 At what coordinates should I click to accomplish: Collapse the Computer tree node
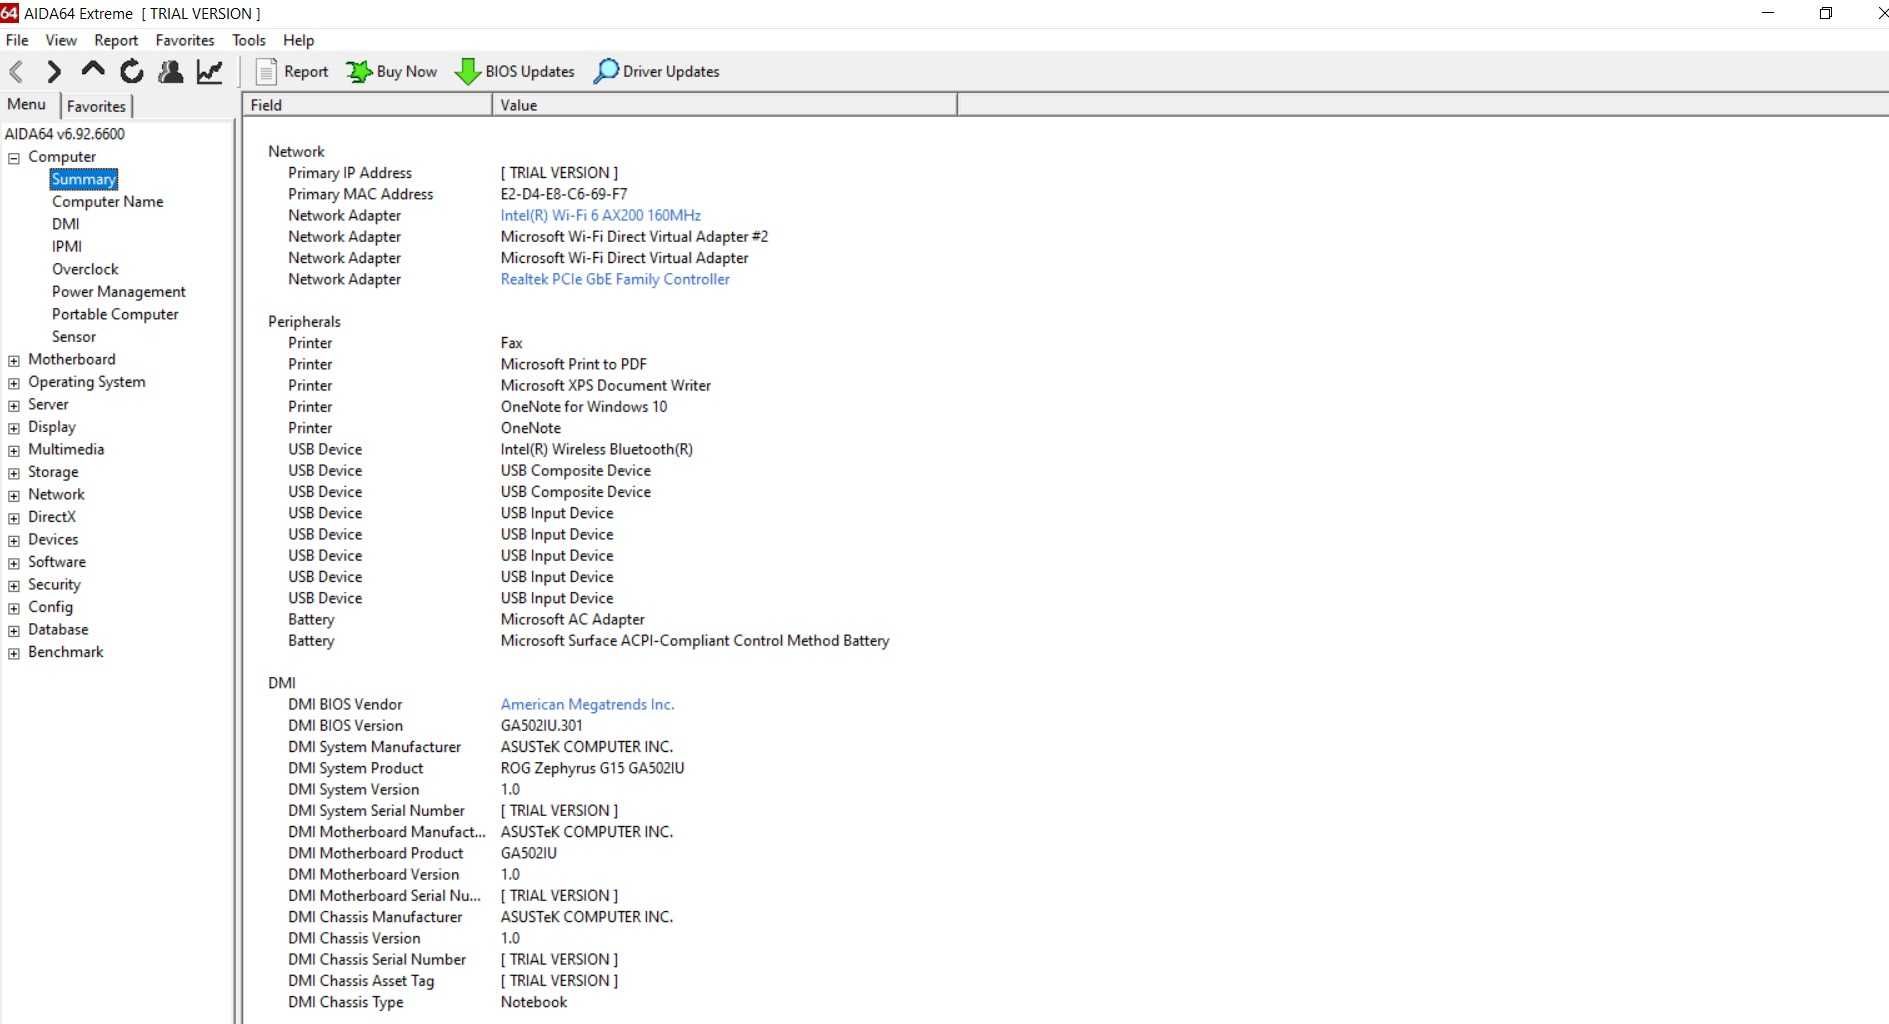click(x=14, y=158)
